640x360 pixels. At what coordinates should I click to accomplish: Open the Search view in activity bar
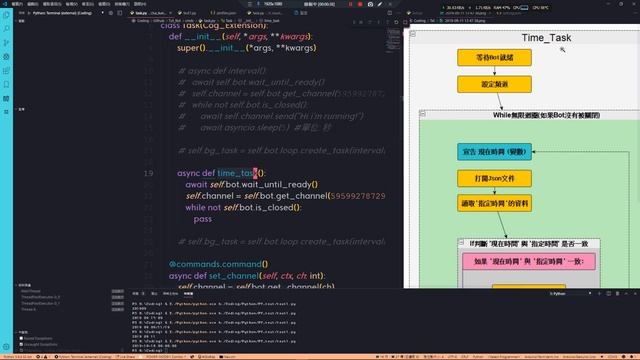[x=6, y=29]
